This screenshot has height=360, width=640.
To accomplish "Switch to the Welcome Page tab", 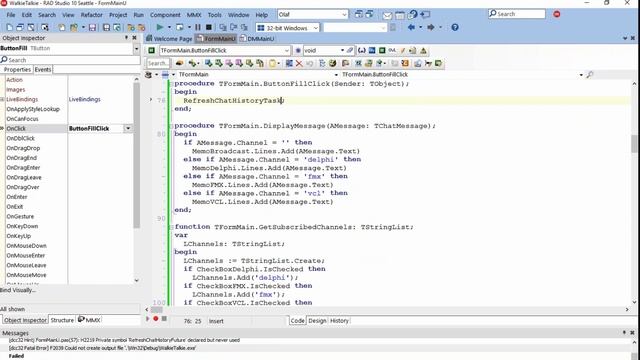I will point(169,38).
